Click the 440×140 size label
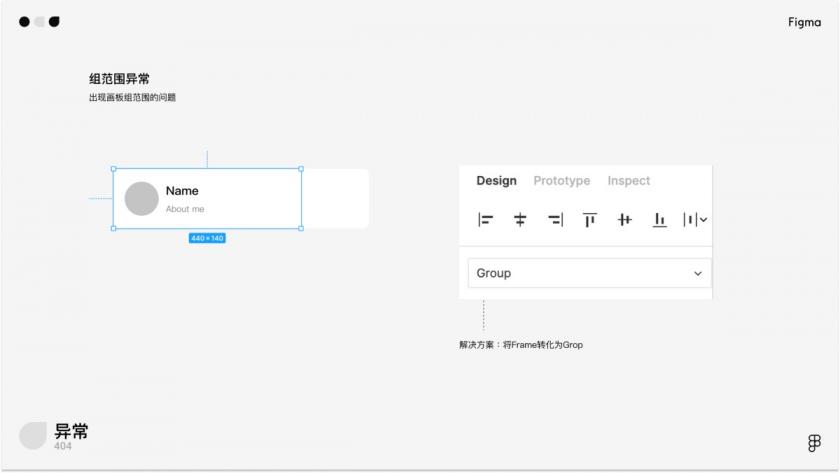 tap(207, 238)
